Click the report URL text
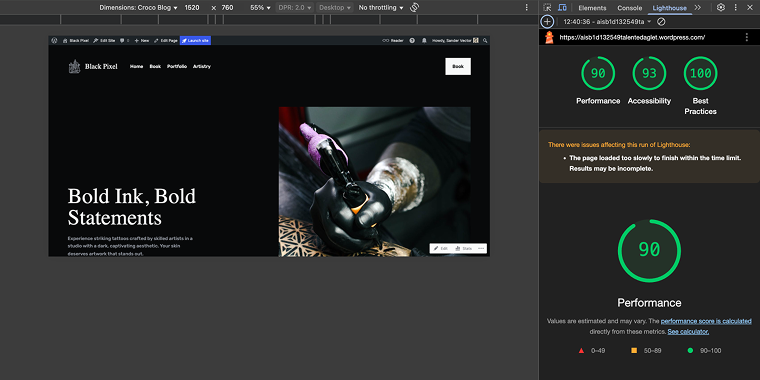Viewport: 760px width, 380px height. (x=632, y=37)
